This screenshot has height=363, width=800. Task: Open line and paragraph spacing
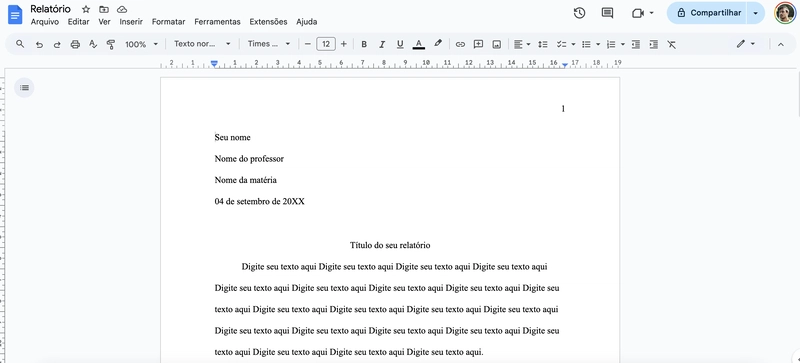[x=543, y=44]
